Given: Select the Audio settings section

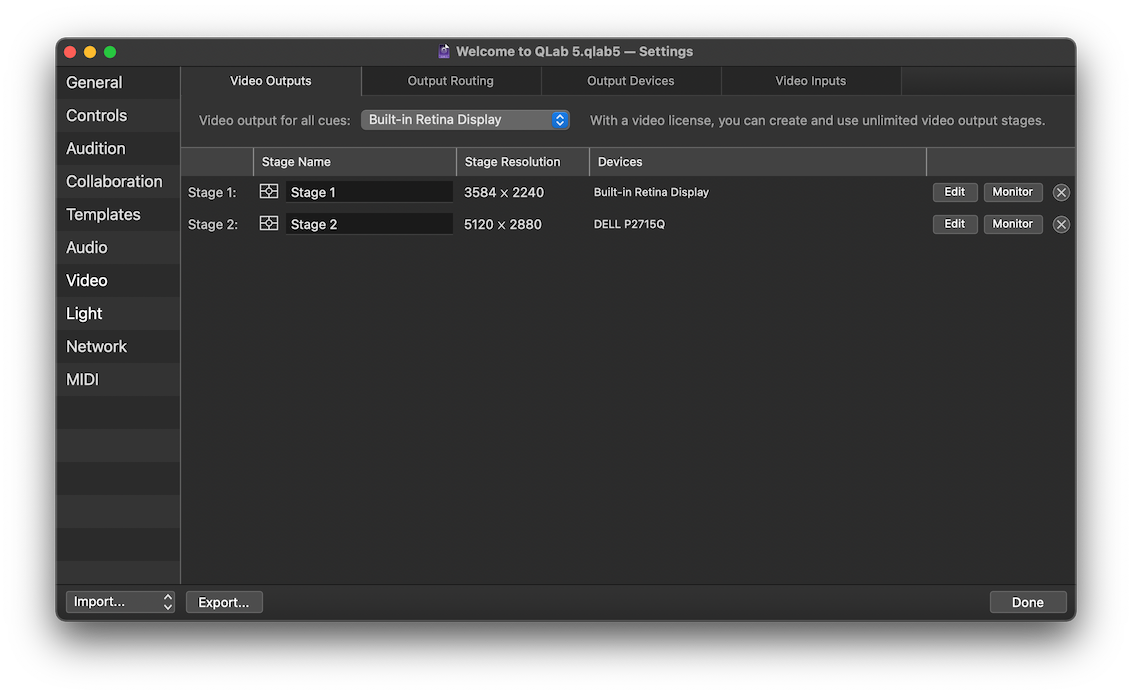Looking at the screenshot, I should 86,247.
